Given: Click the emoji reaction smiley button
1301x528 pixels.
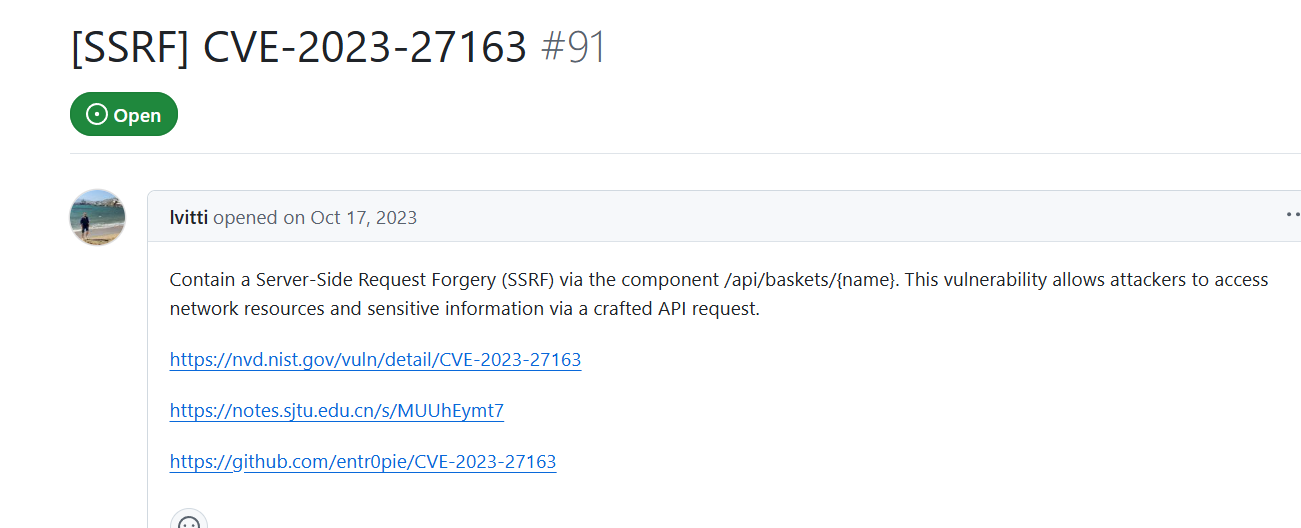Looking at the screenshot, I should pos(188,522).
